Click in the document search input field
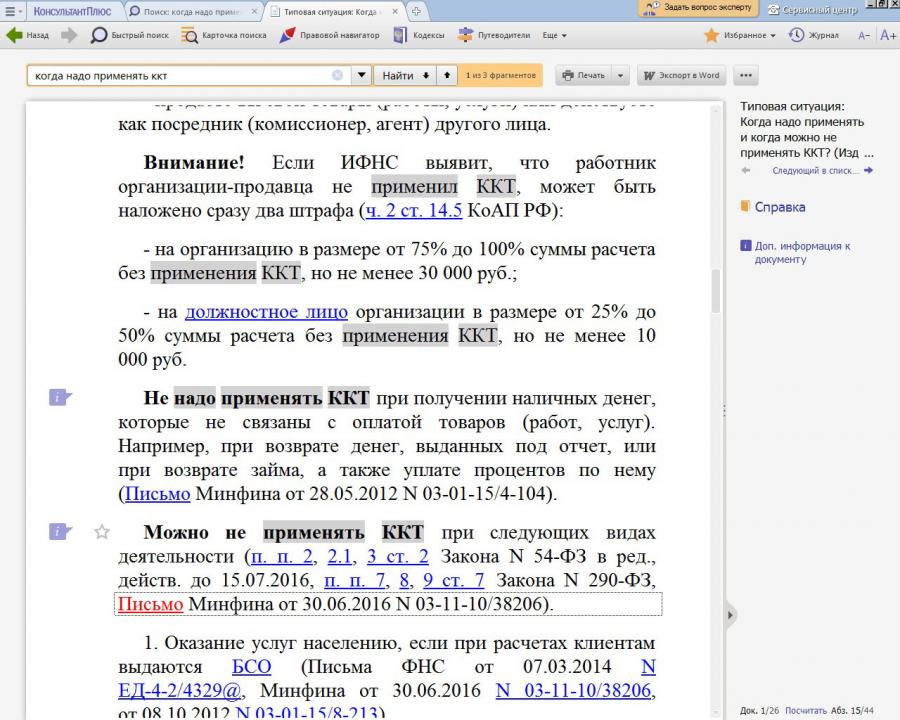The width and height of the screenshot is (900, 720). click(180, 75)
